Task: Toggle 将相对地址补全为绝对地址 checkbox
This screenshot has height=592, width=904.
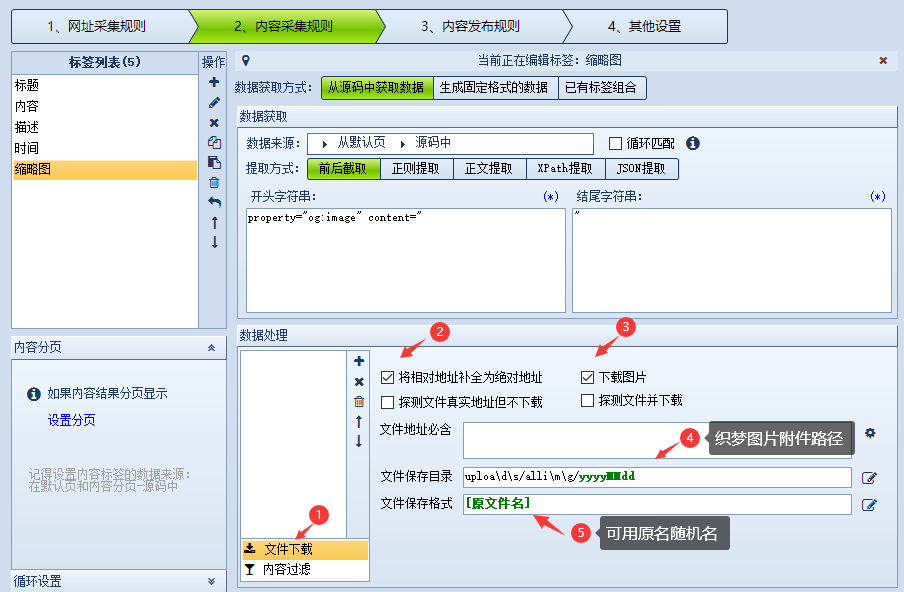Action: point(388,378)
